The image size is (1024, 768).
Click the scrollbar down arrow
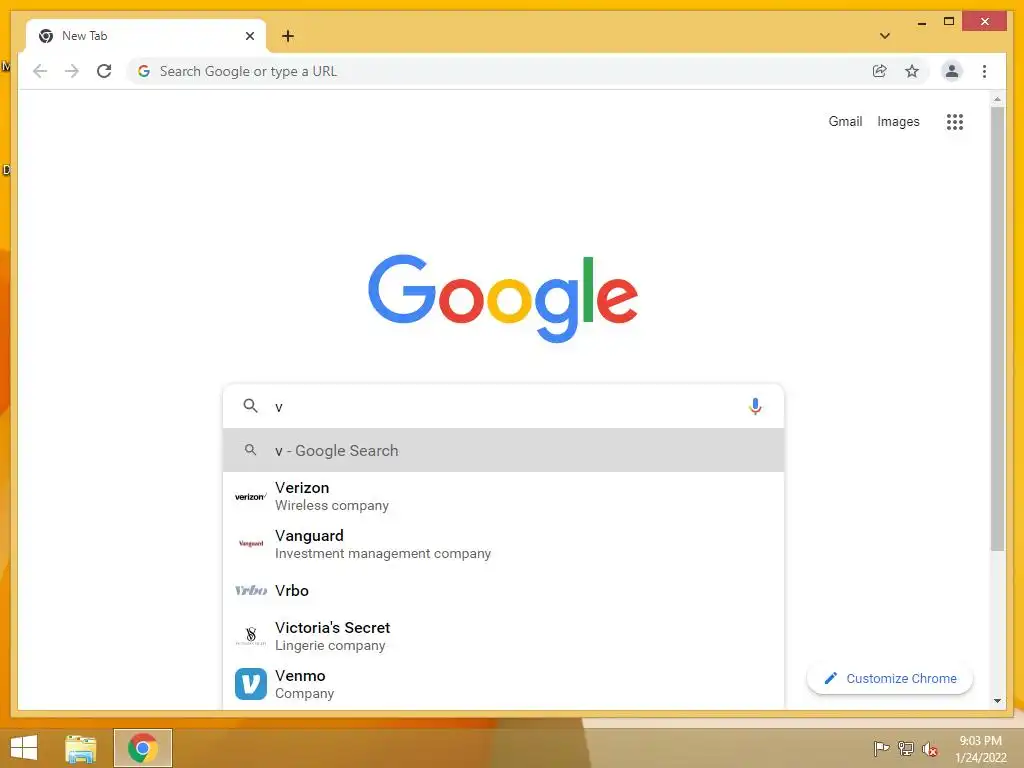(997, 701)
